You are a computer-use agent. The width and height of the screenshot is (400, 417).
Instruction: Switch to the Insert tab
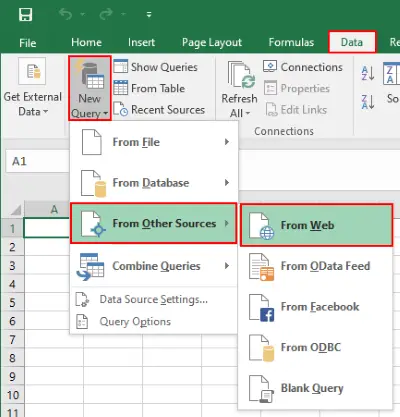tap(141, 42)
